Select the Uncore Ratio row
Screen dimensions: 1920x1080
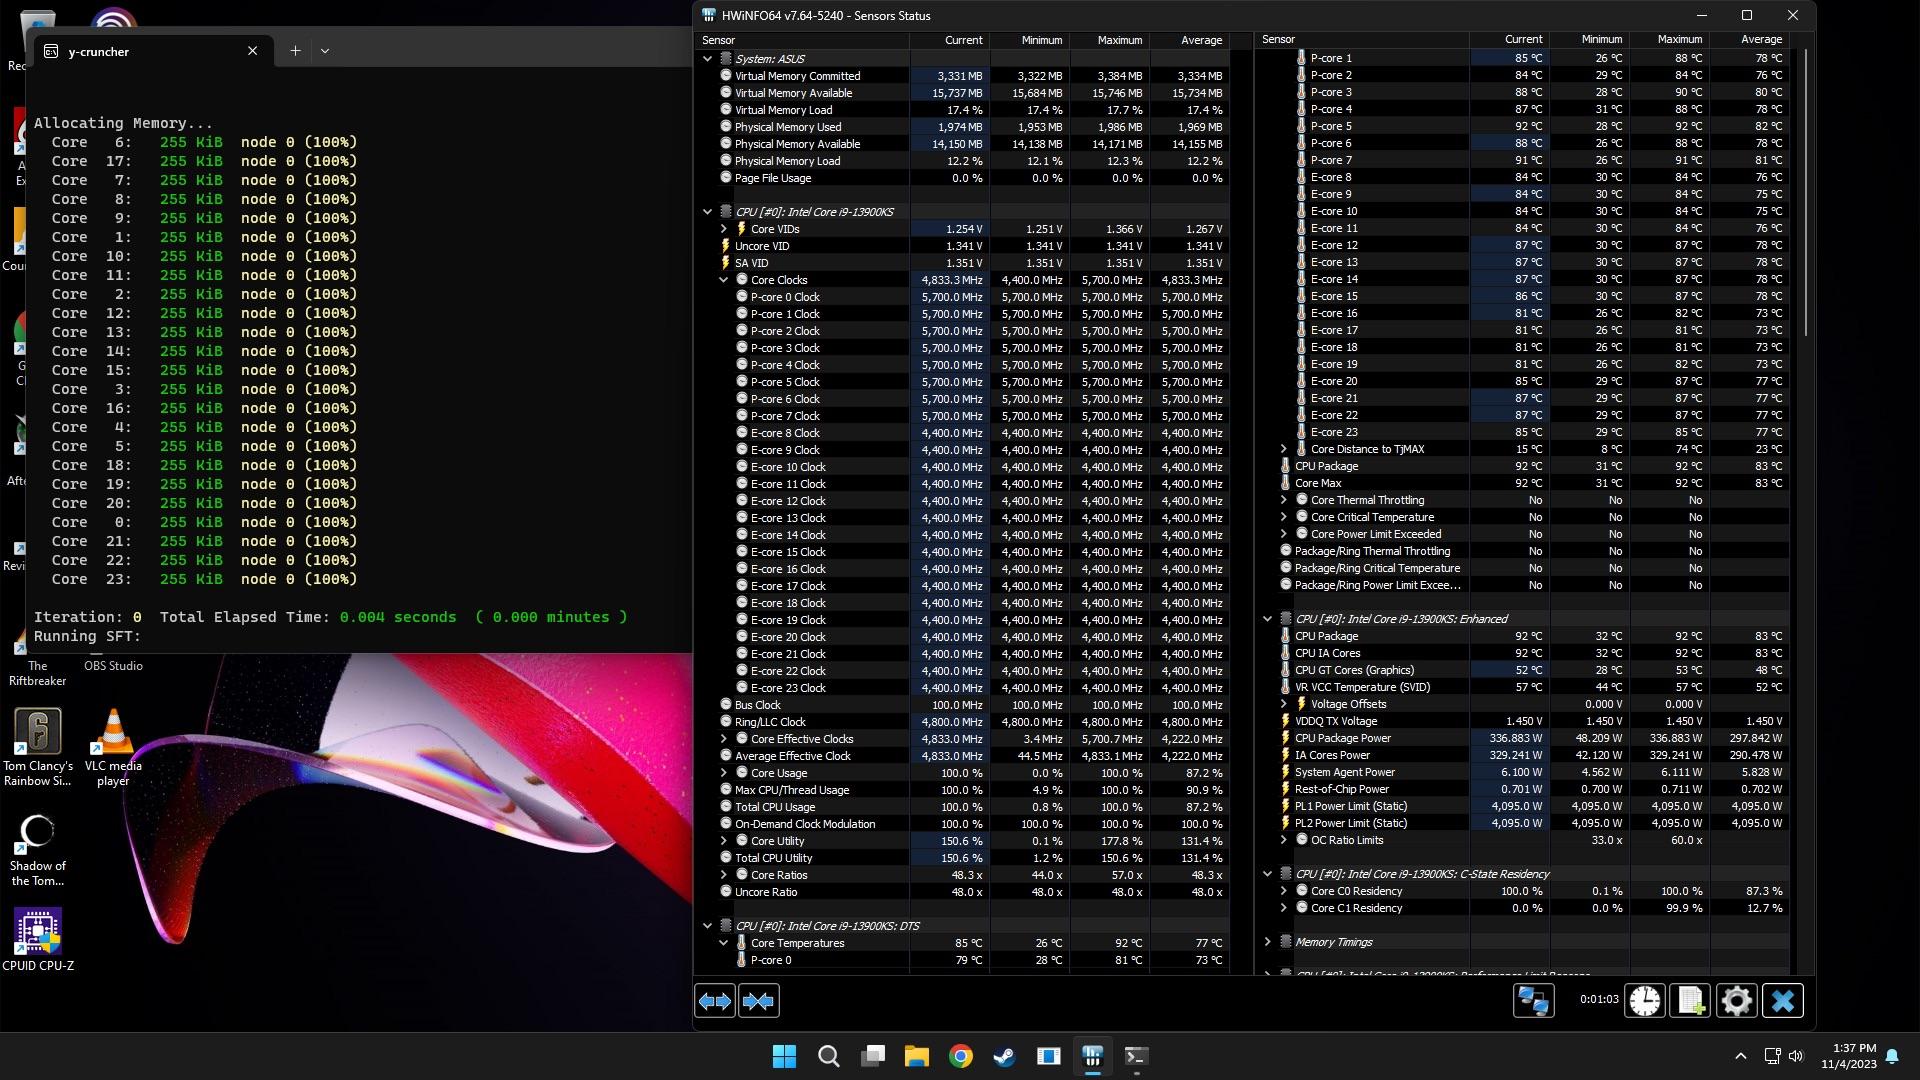tap(962, 892)
